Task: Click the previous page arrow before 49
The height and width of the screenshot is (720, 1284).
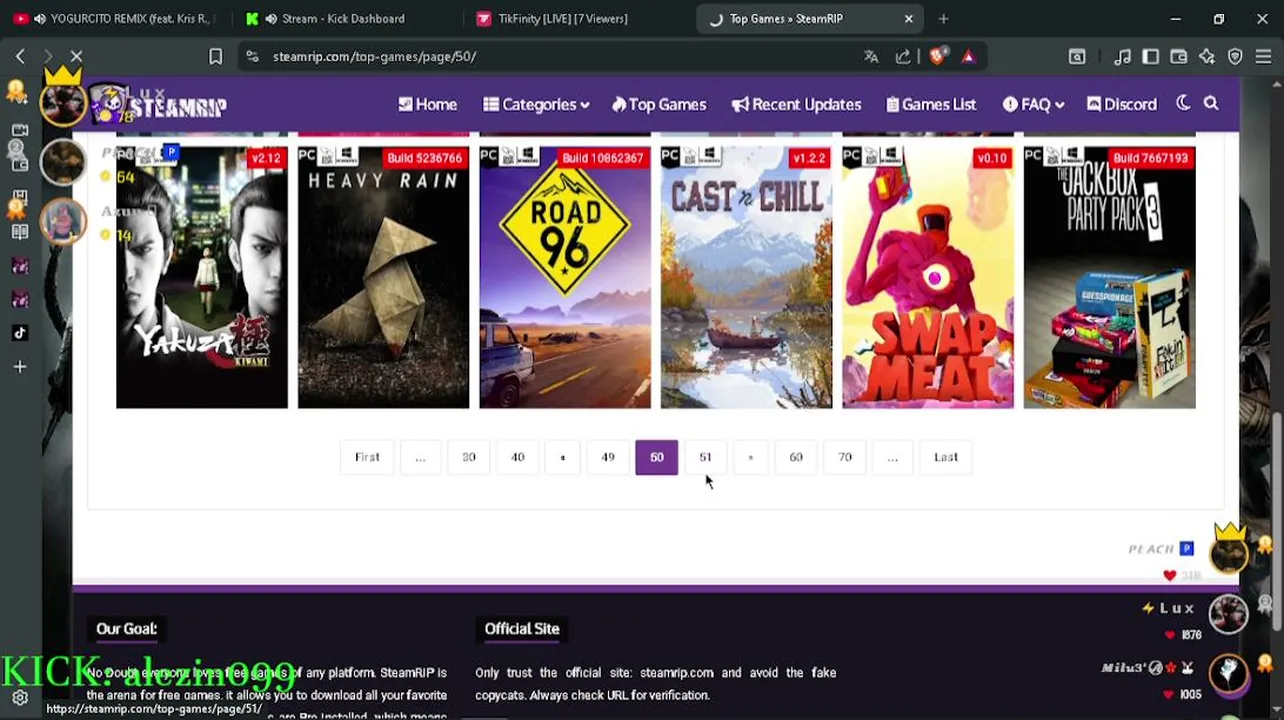Action: pyautogui.click(x=563, y=457)
